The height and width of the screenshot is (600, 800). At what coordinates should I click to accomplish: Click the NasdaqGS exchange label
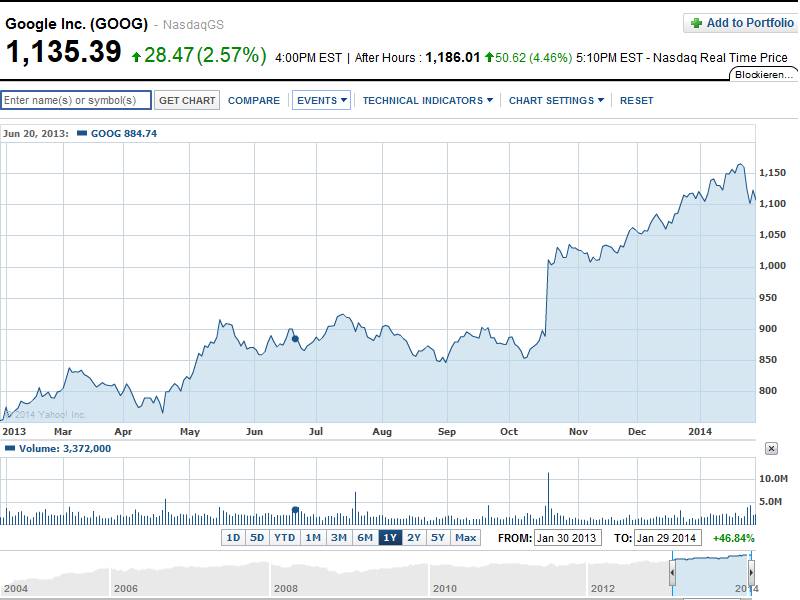point(193,24)
